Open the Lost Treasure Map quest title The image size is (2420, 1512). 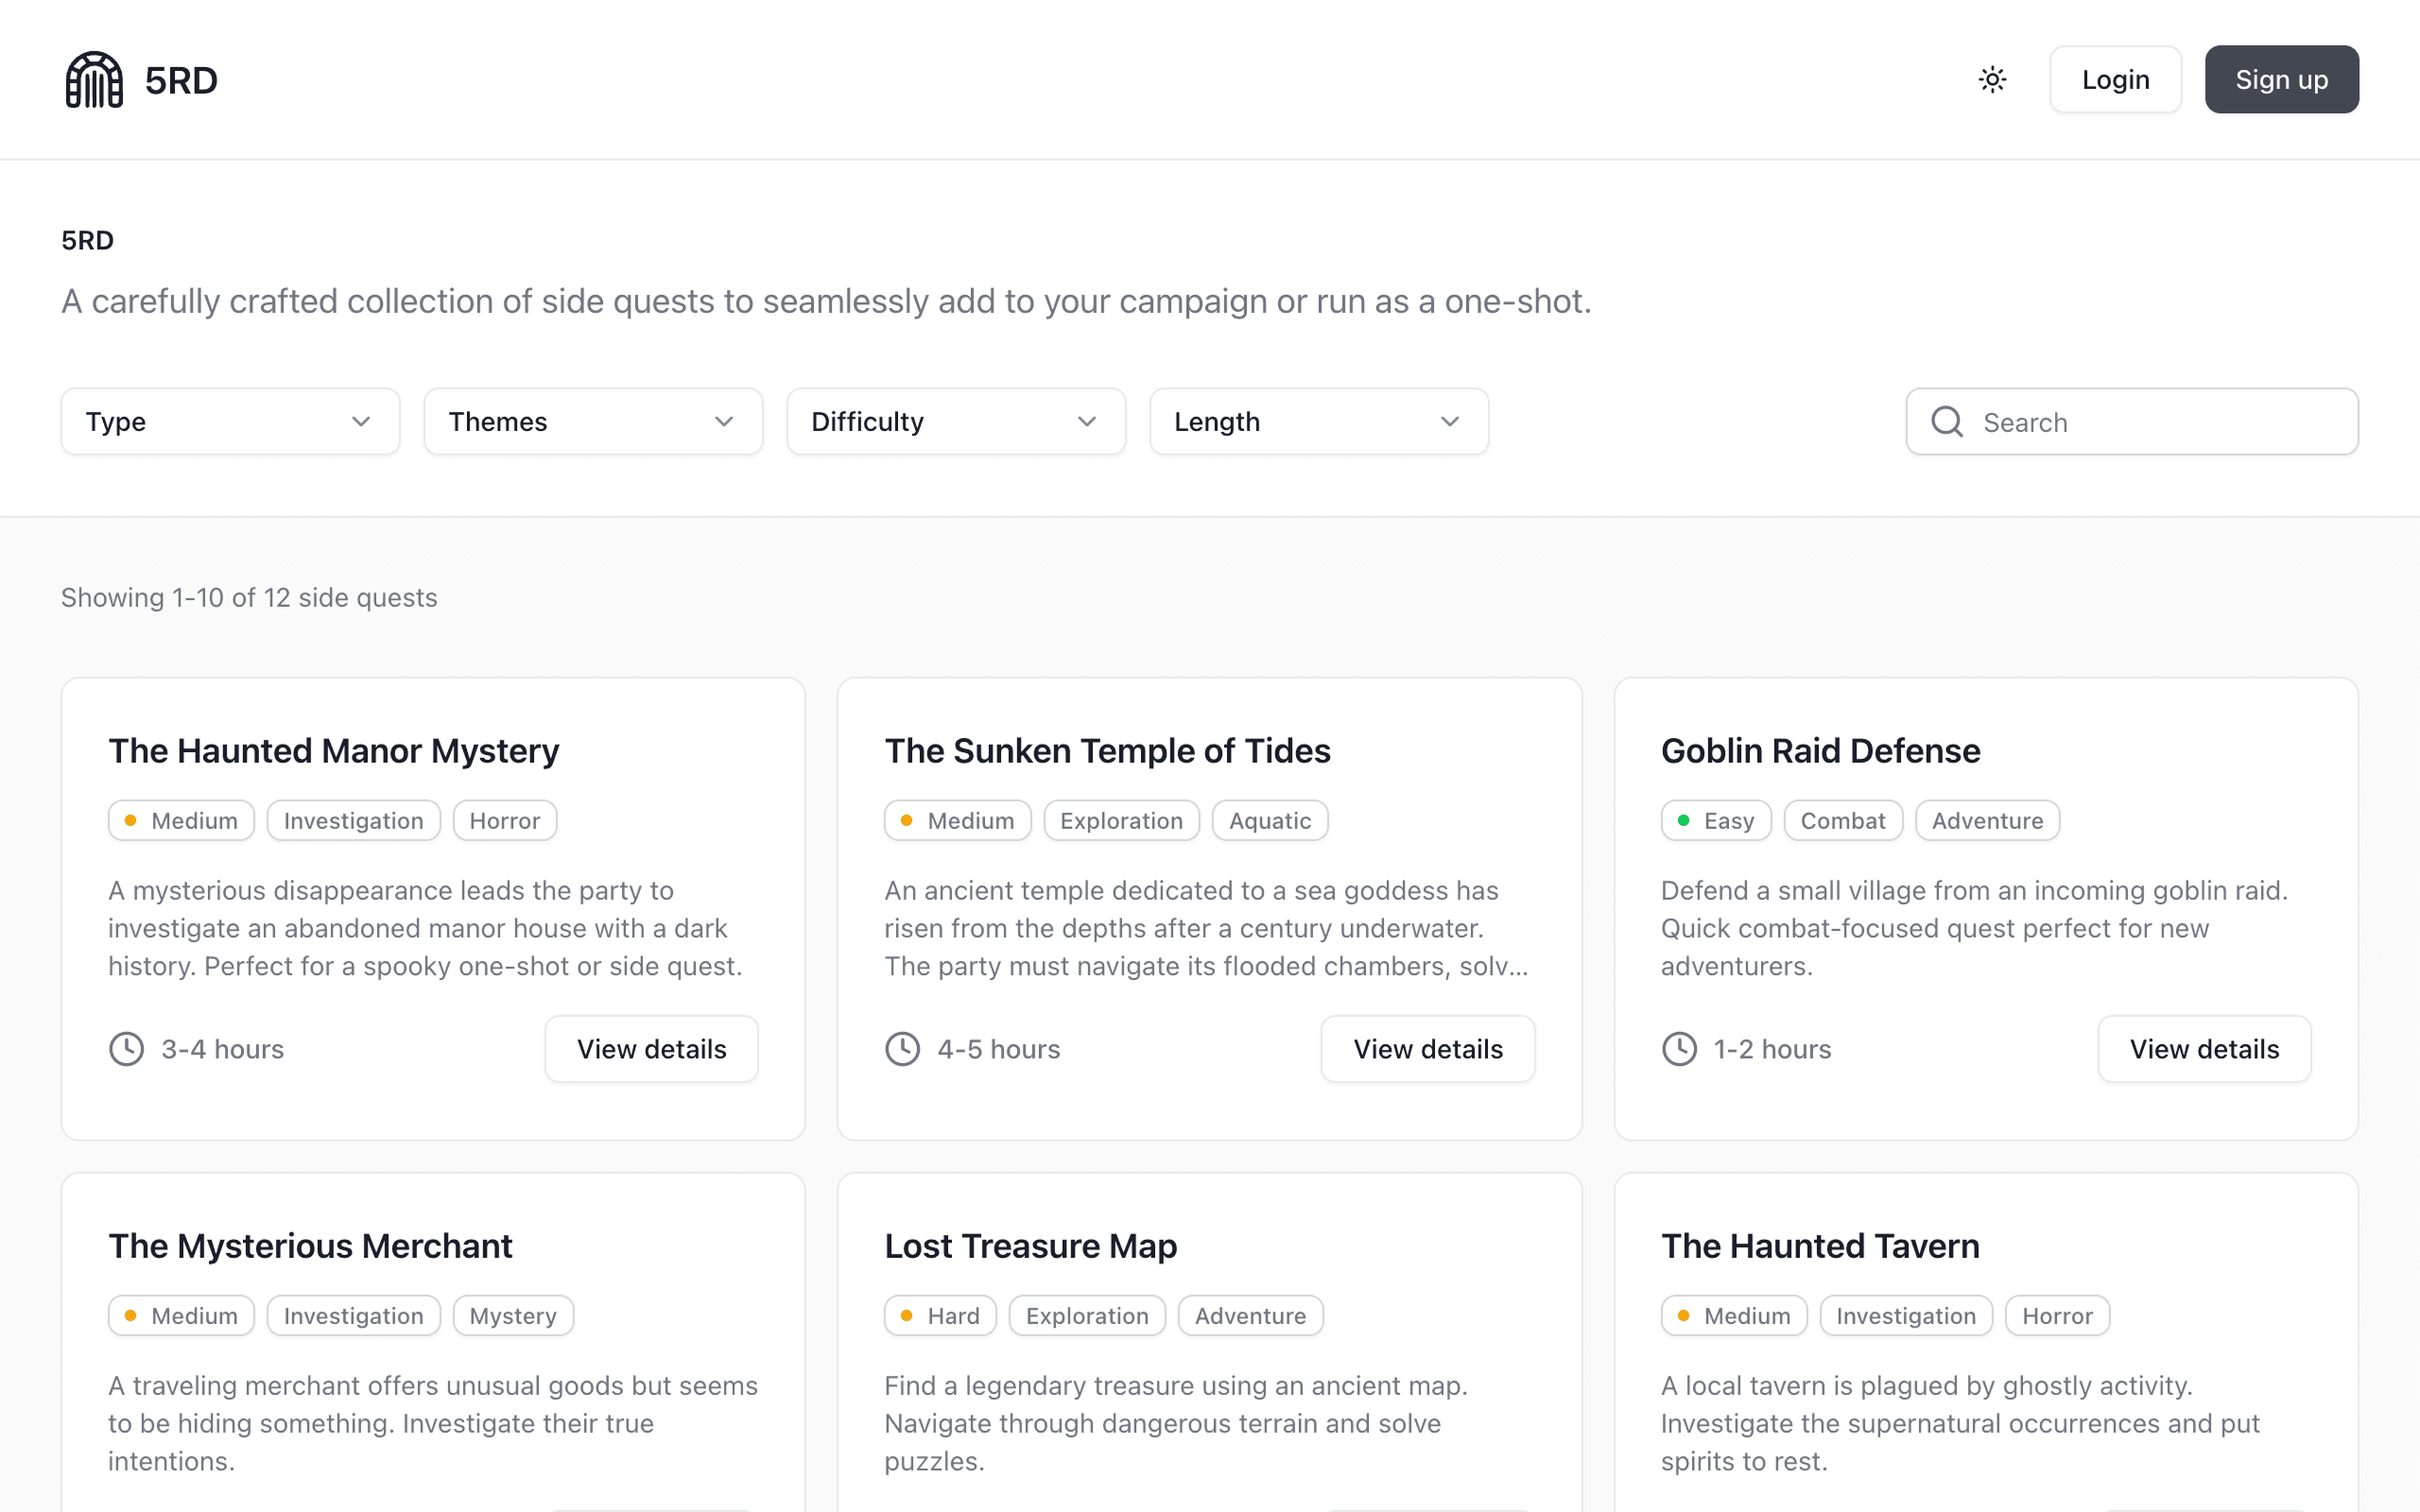point(1030,1246)
